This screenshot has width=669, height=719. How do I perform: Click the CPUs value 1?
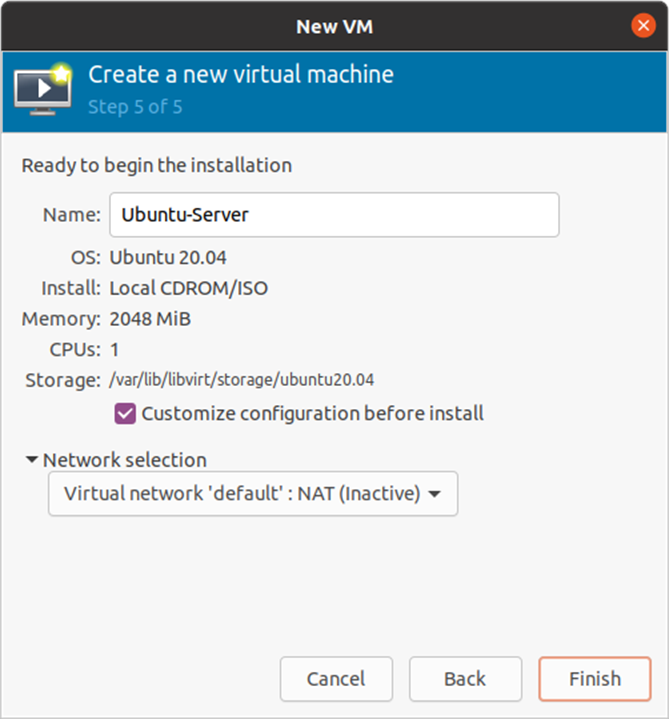(115, 350)
